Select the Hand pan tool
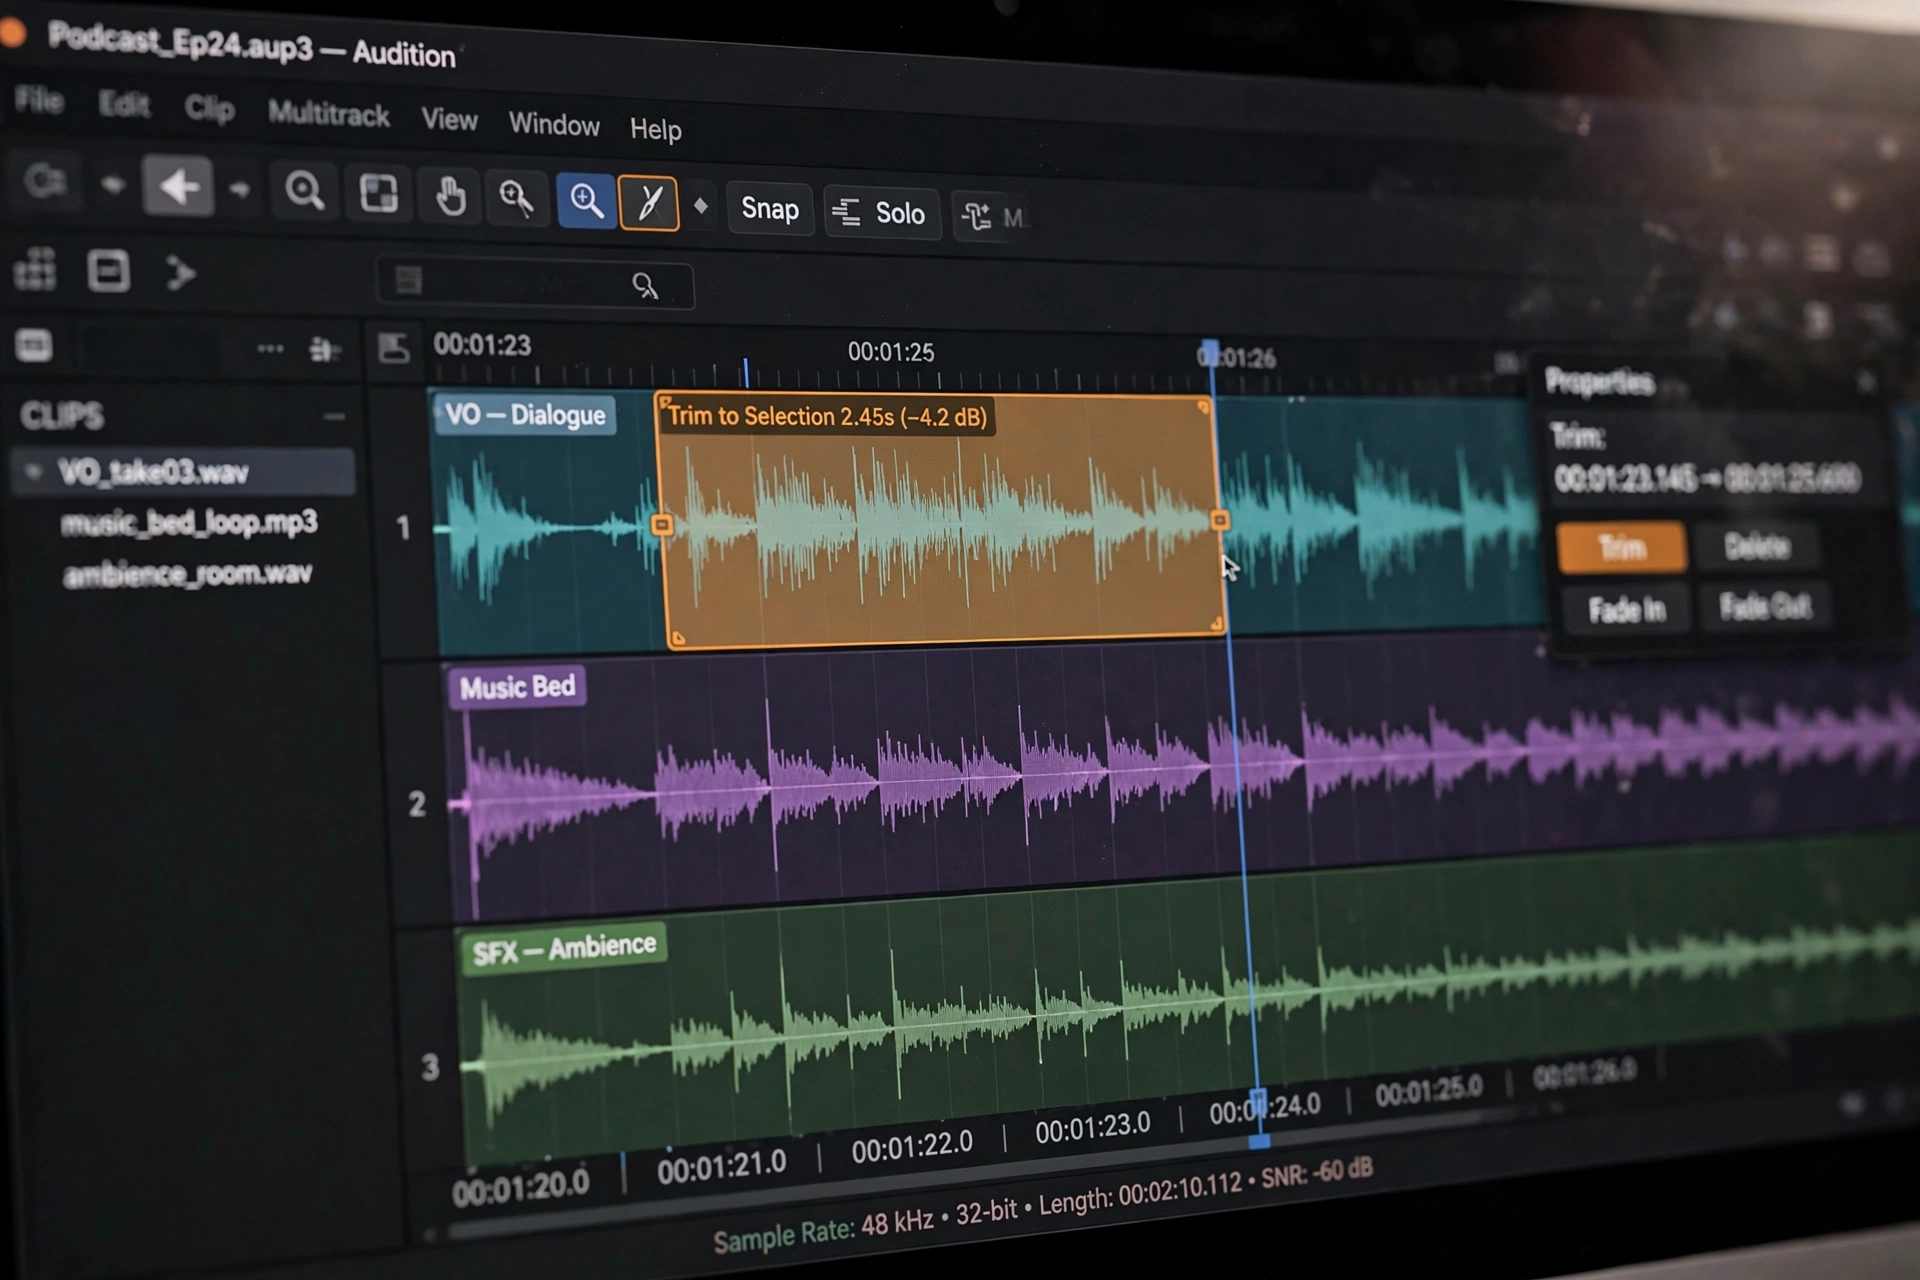Image resolution: width=1920 pixels, height=1280 pixels. [450, 195]
